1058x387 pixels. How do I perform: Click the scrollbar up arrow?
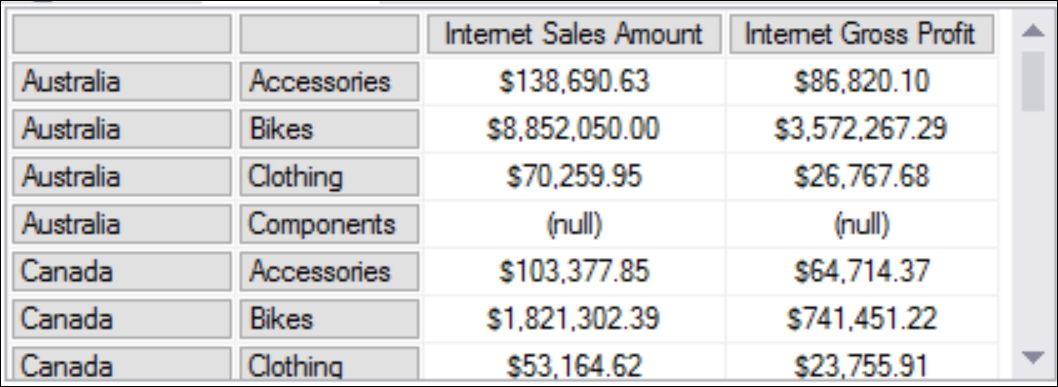[x=1032, y=30]
